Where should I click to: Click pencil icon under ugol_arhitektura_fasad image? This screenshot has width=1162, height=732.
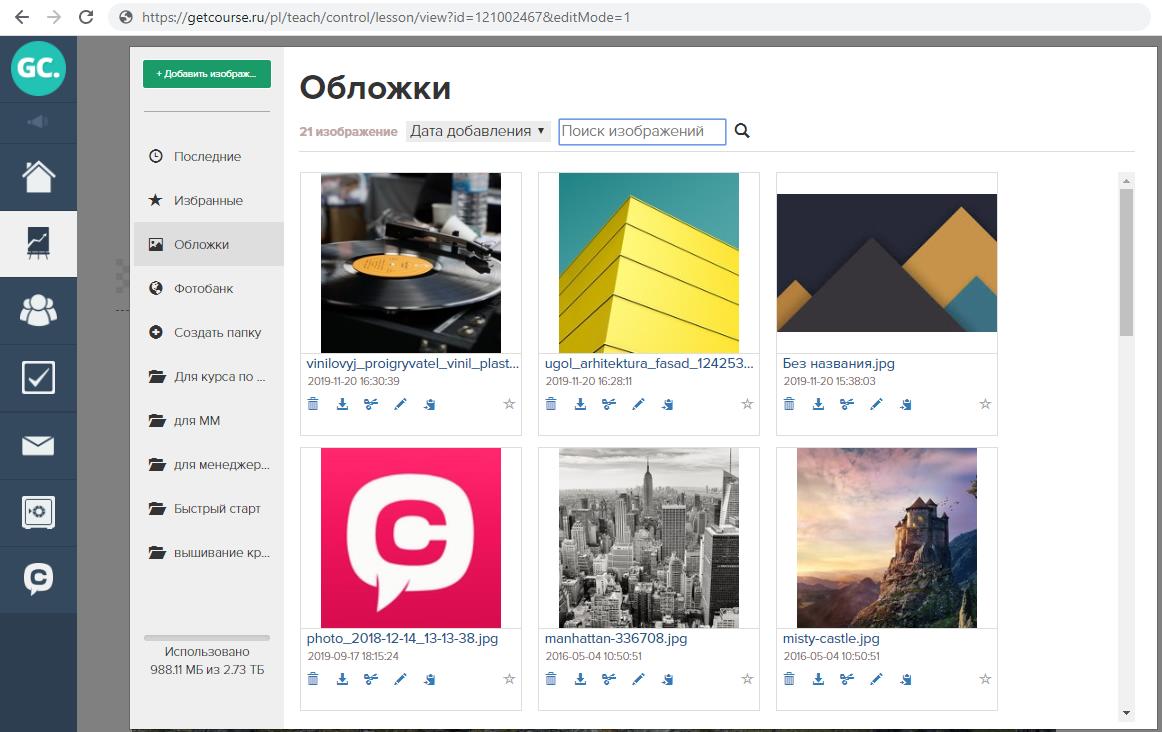point(638,404)
